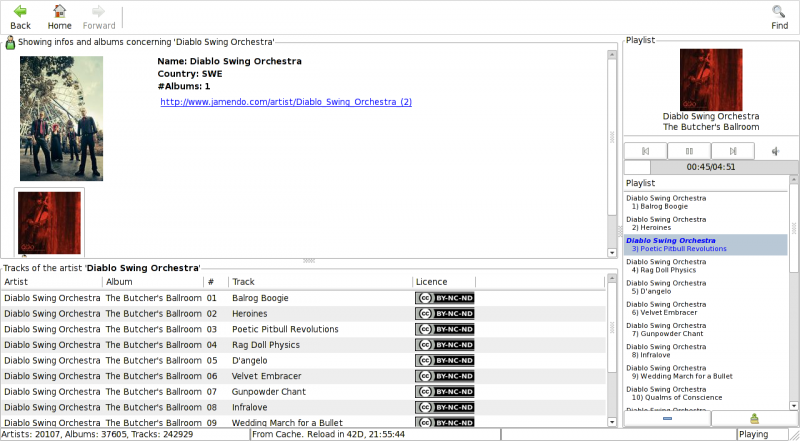800x441 pixels.
Task: Click the volume speaker icon
Action: (x=775, y=151)
